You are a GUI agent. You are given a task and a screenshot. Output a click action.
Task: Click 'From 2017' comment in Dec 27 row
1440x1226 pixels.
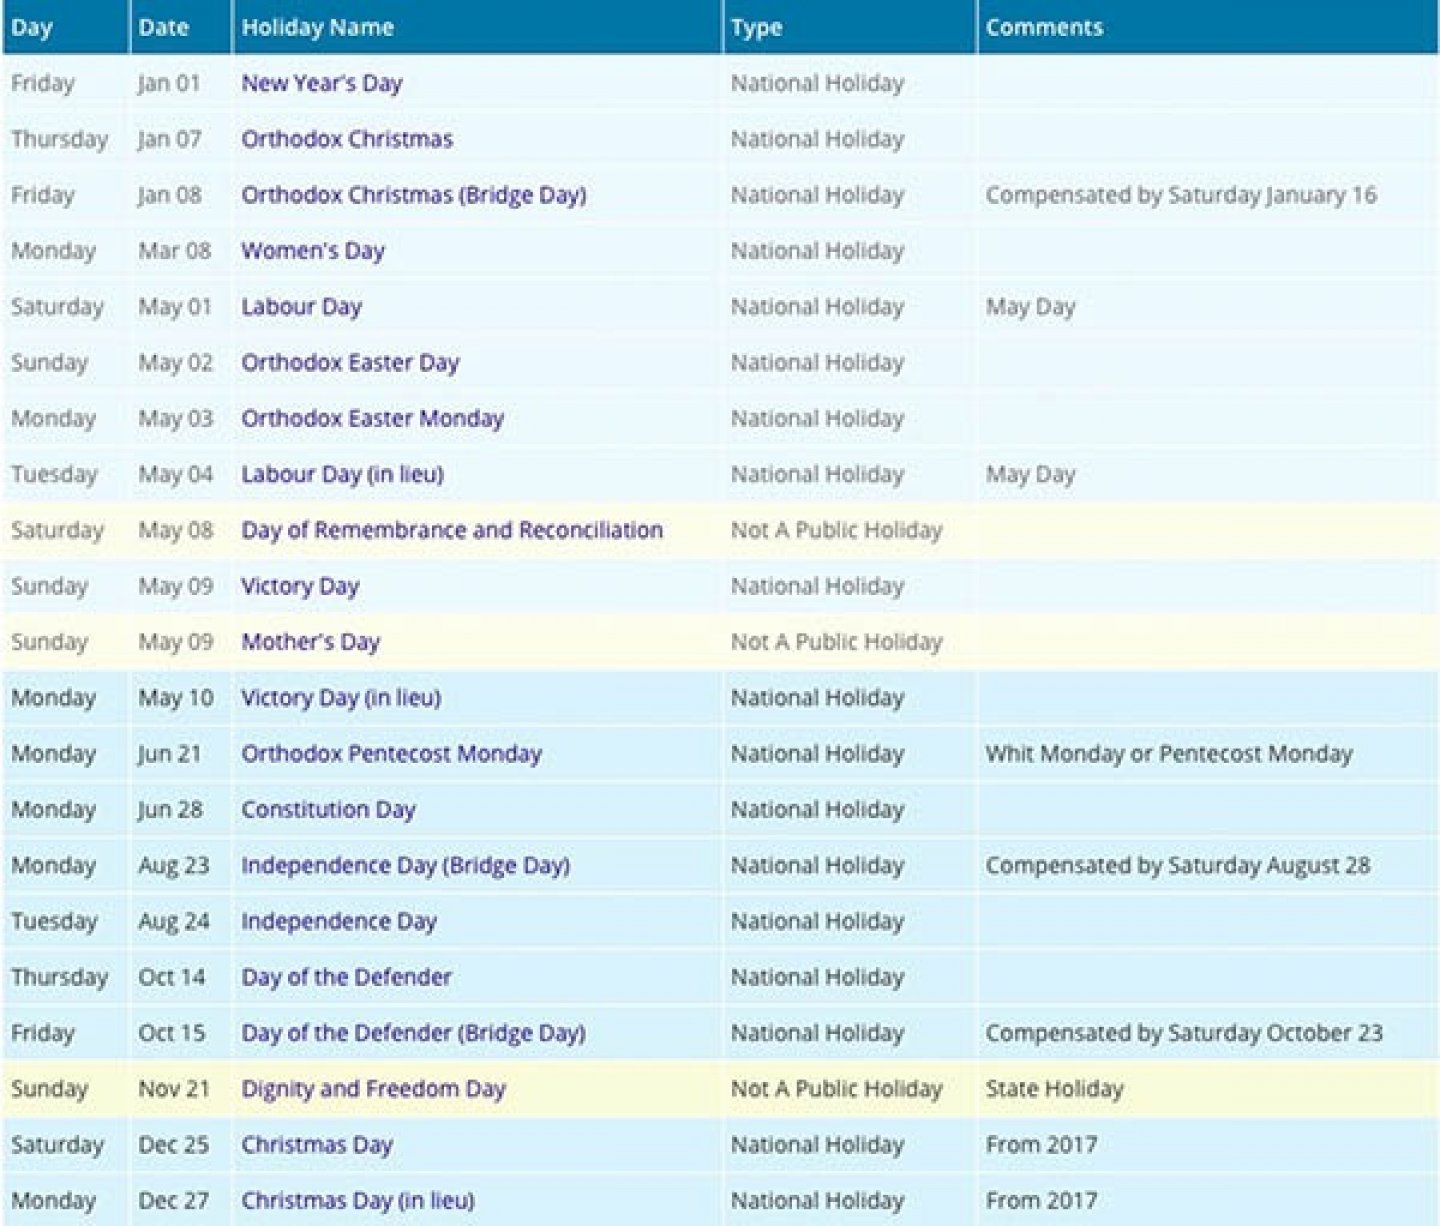click(1041, 1201)
